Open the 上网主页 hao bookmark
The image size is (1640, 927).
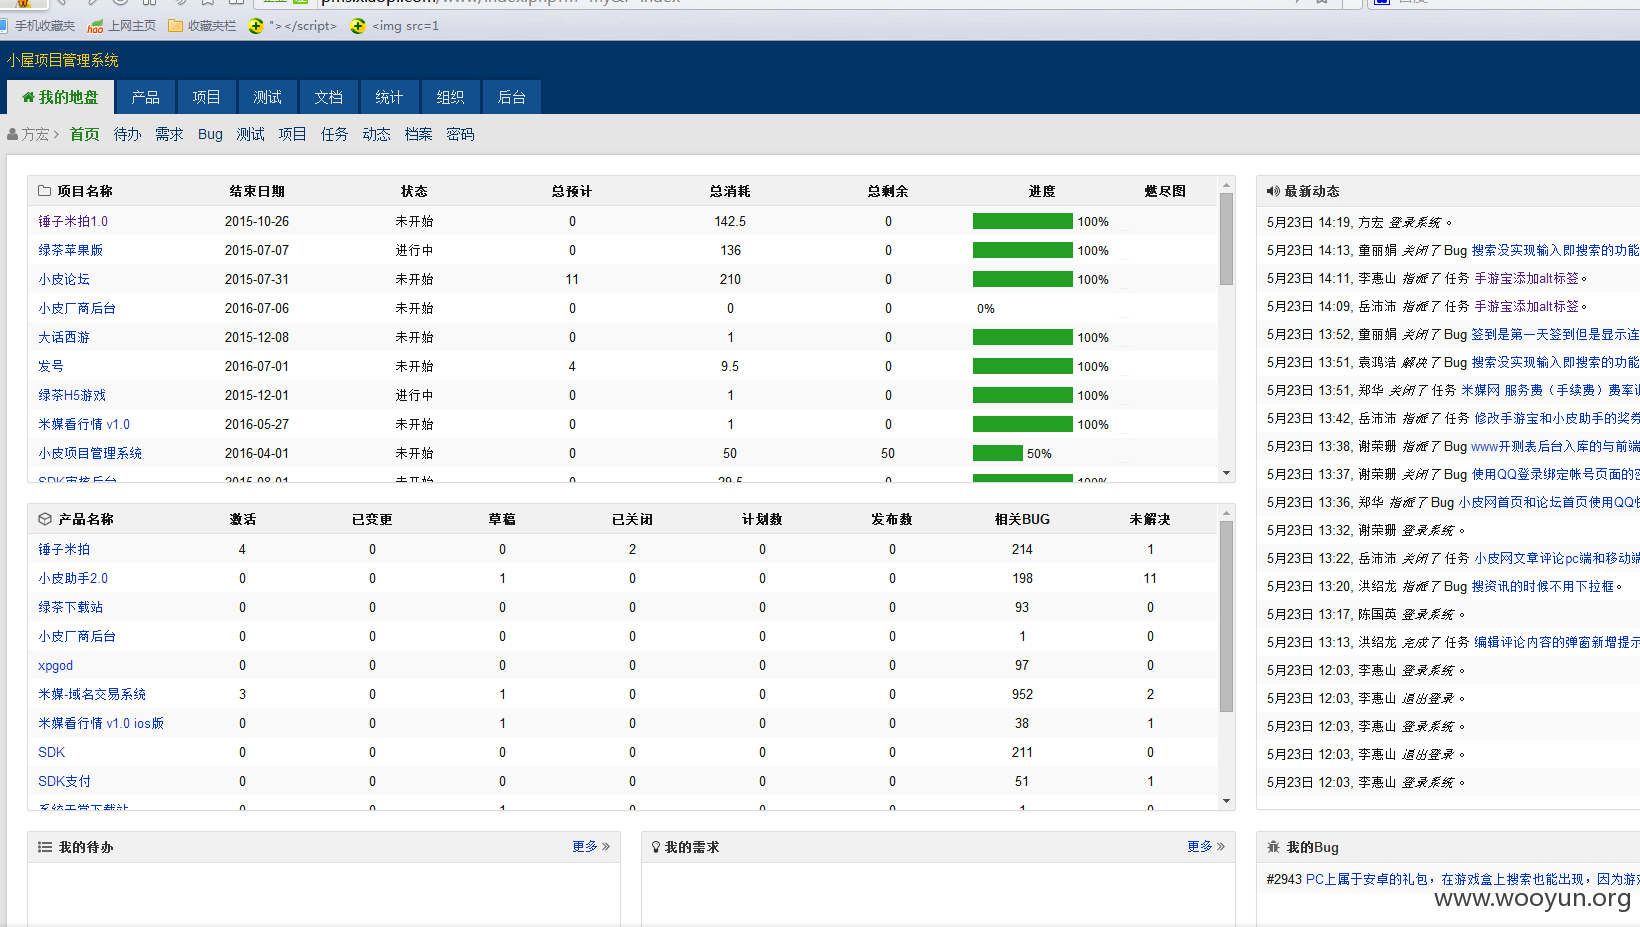click(x=122, y=26)
